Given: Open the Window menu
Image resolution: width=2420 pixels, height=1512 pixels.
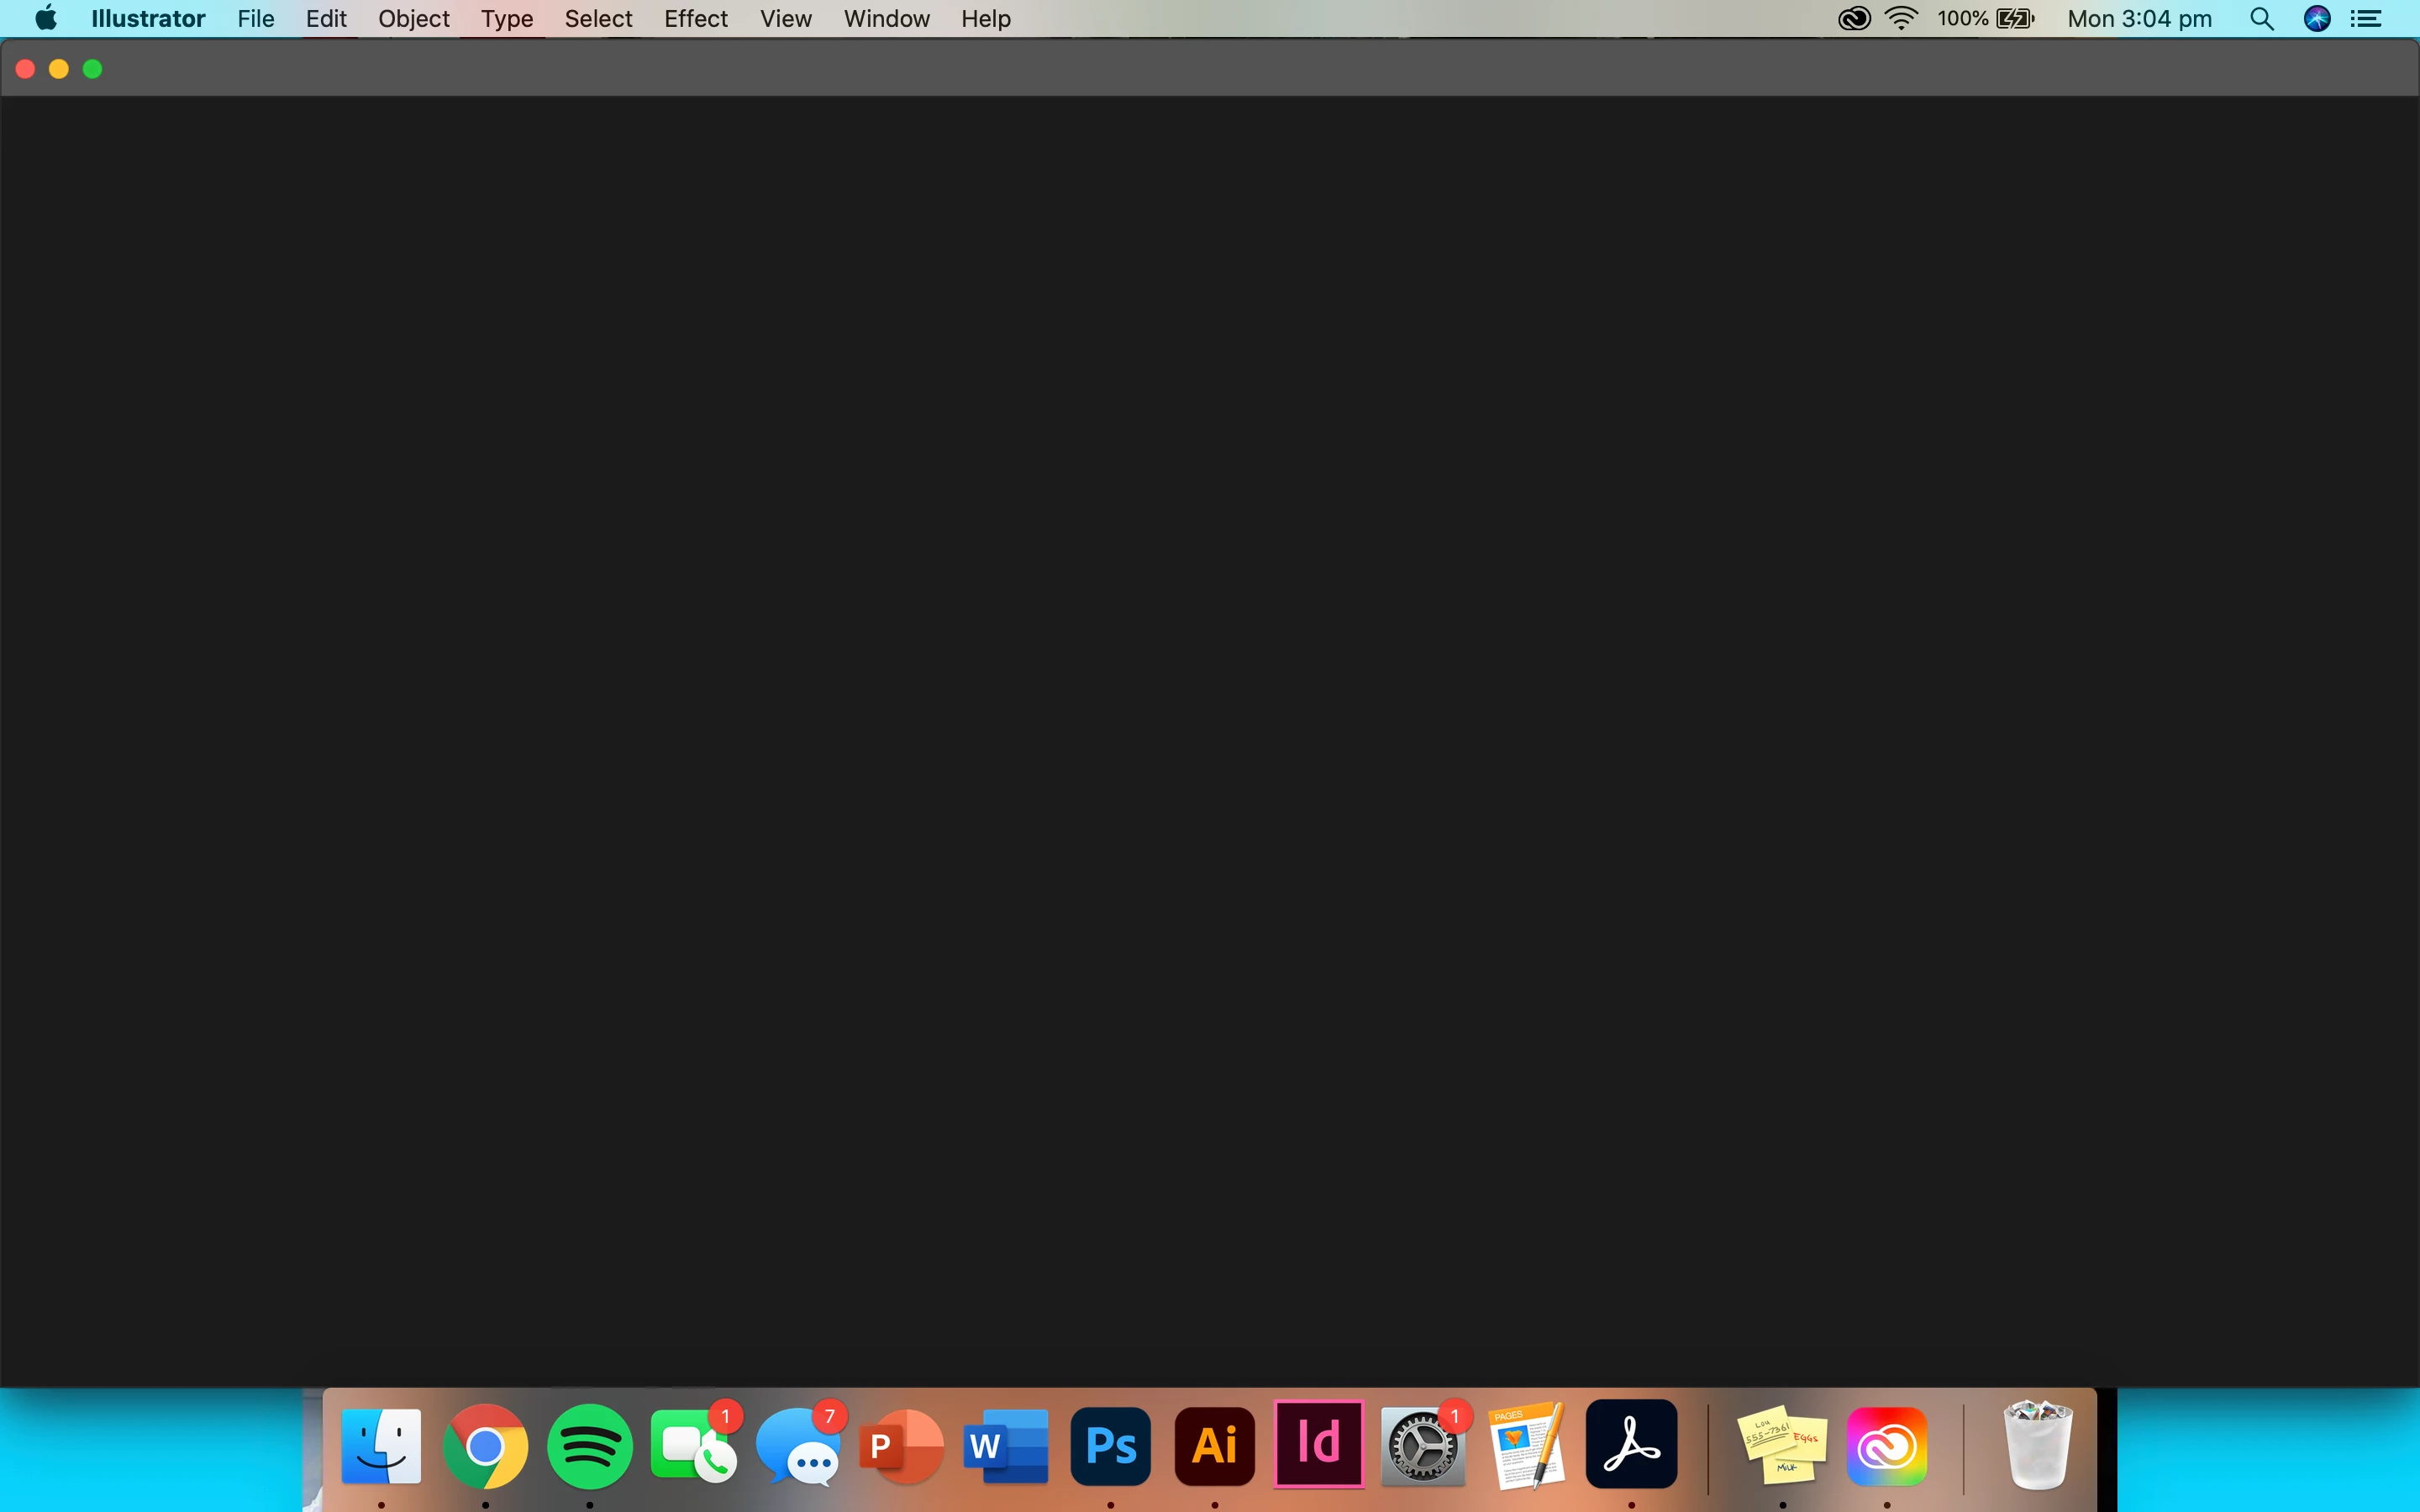Looking at the screenshot, I should pyautogui.click(x=886, y=19).
